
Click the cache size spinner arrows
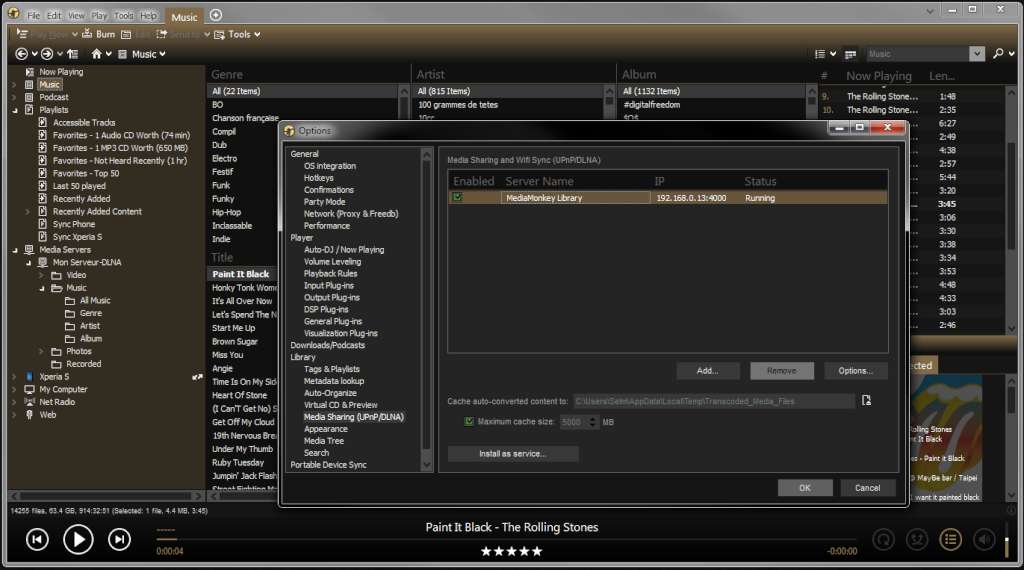click(593, 422)
